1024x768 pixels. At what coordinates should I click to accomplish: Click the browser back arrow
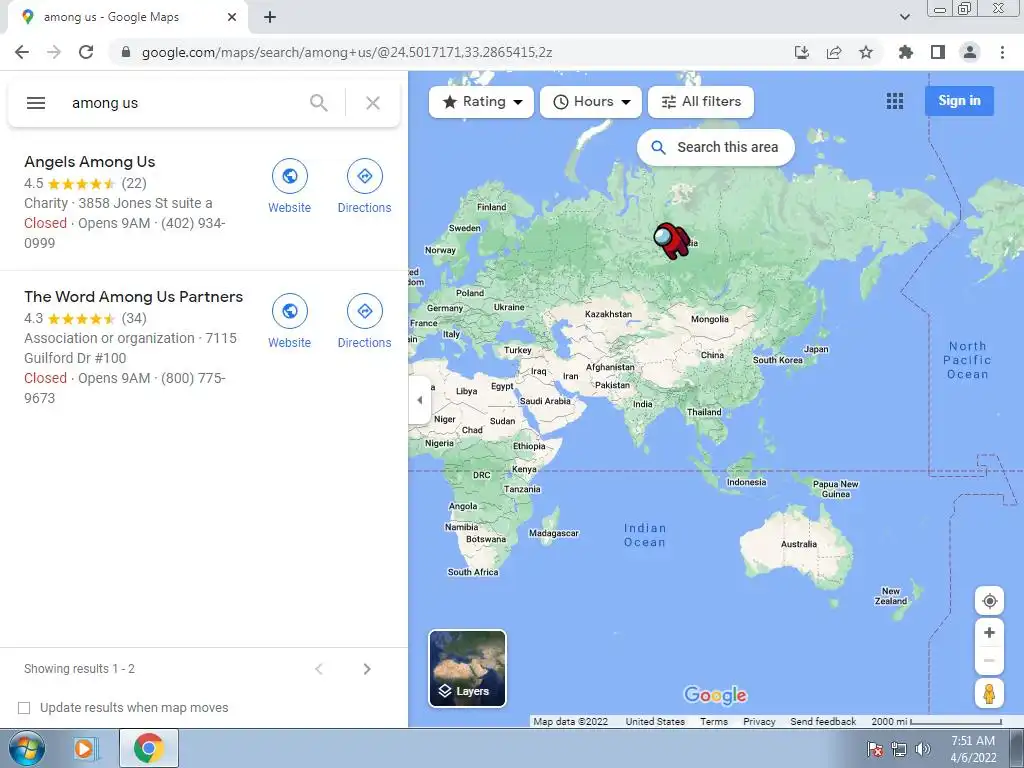pyautogui.click(x=22, y=52)
